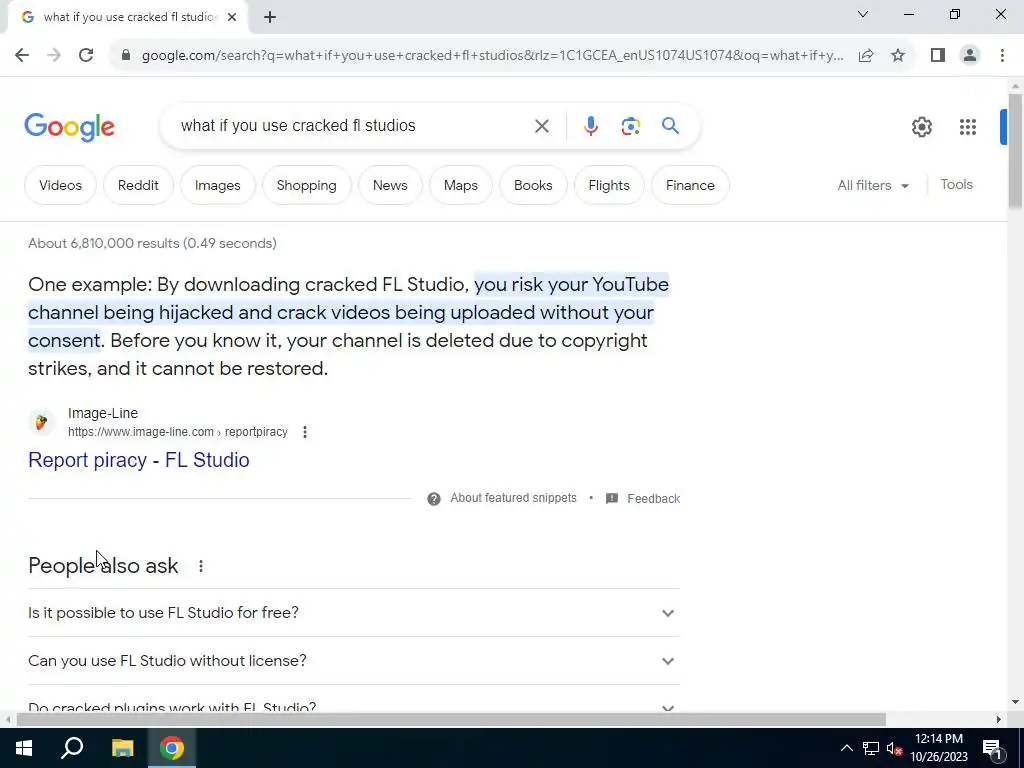This screenshot has width=1024, height=768.
Task: Share this page using the share icon
Action: [x=866, y=56]
